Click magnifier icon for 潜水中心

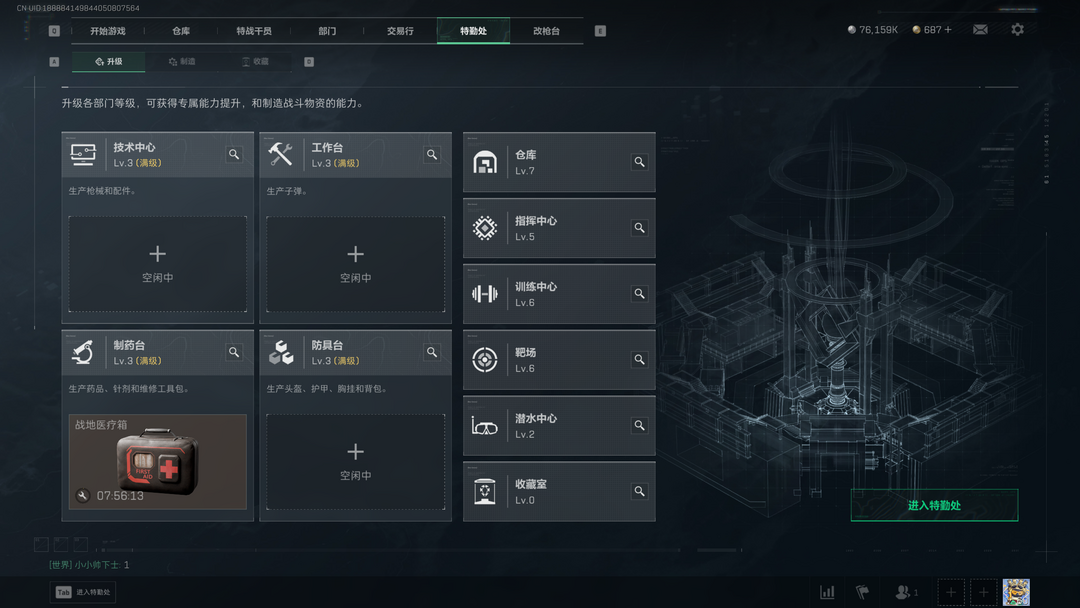point(639,426)
